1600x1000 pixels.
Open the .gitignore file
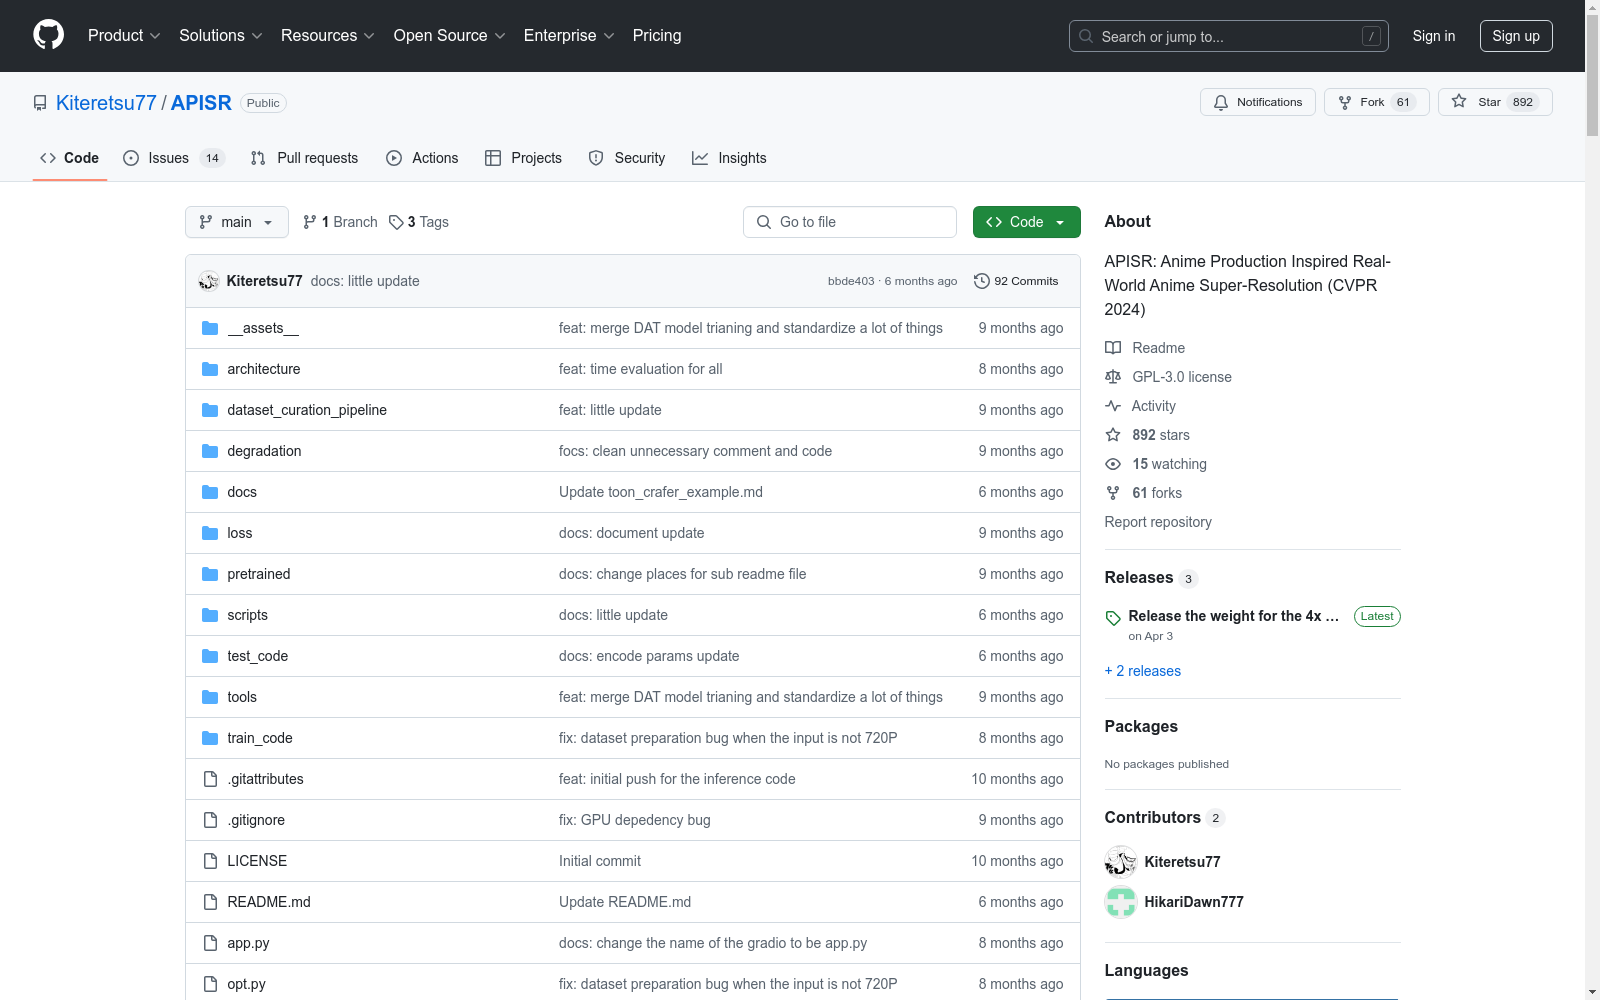(256, 820)
